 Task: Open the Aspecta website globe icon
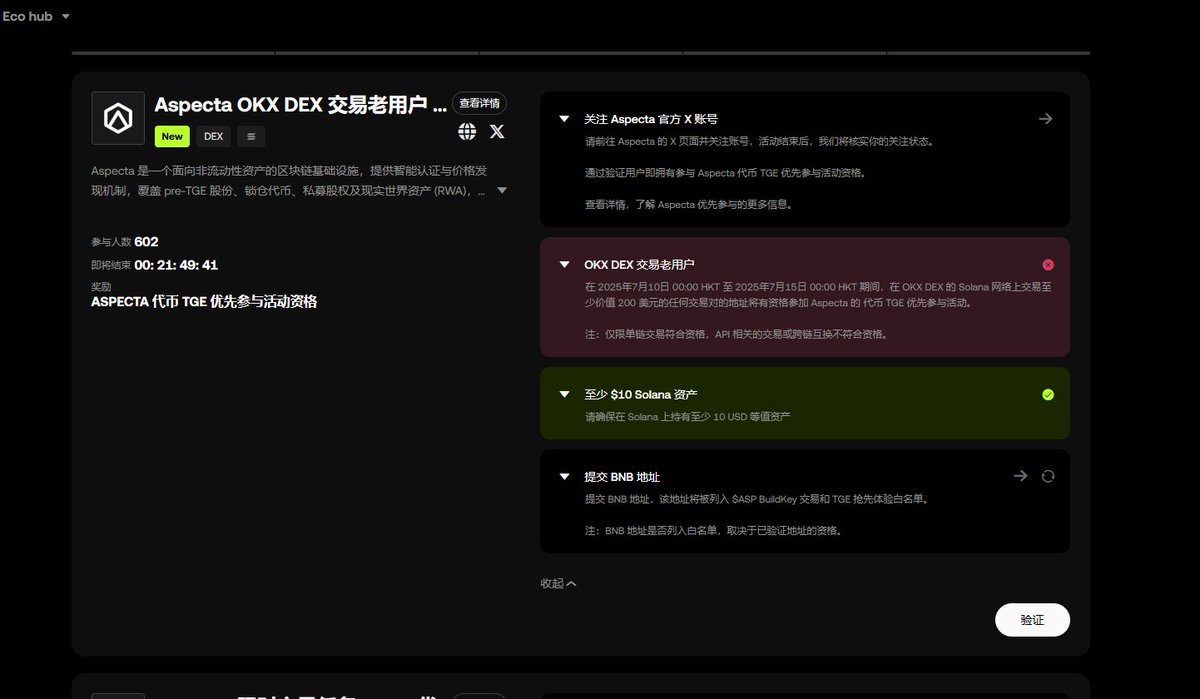tap(467, 131)
